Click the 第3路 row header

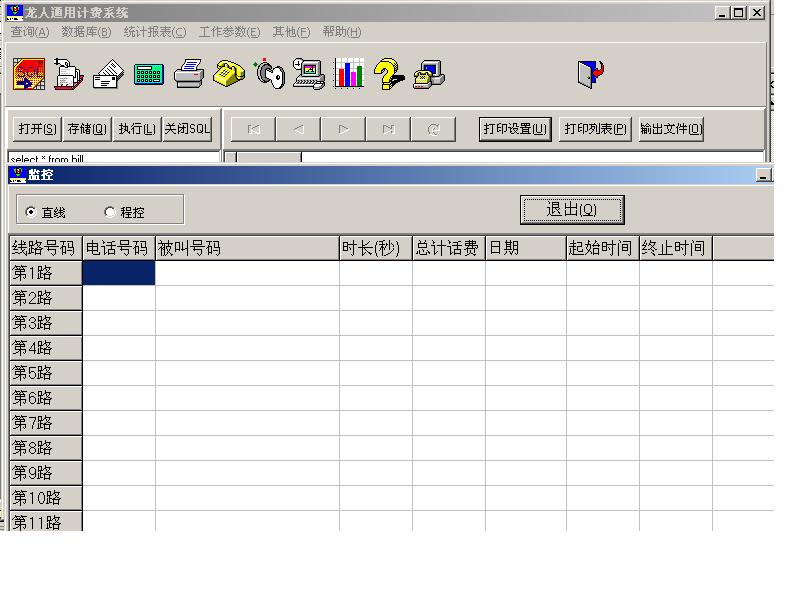coord(45,323)
